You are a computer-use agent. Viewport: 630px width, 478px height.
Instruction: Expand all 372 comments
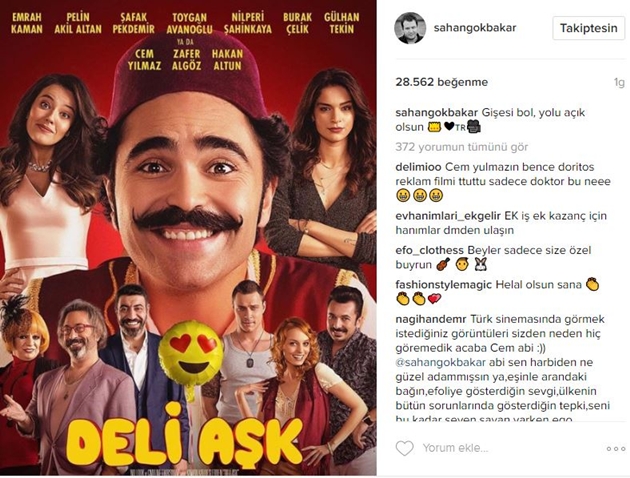click(462, 147)
